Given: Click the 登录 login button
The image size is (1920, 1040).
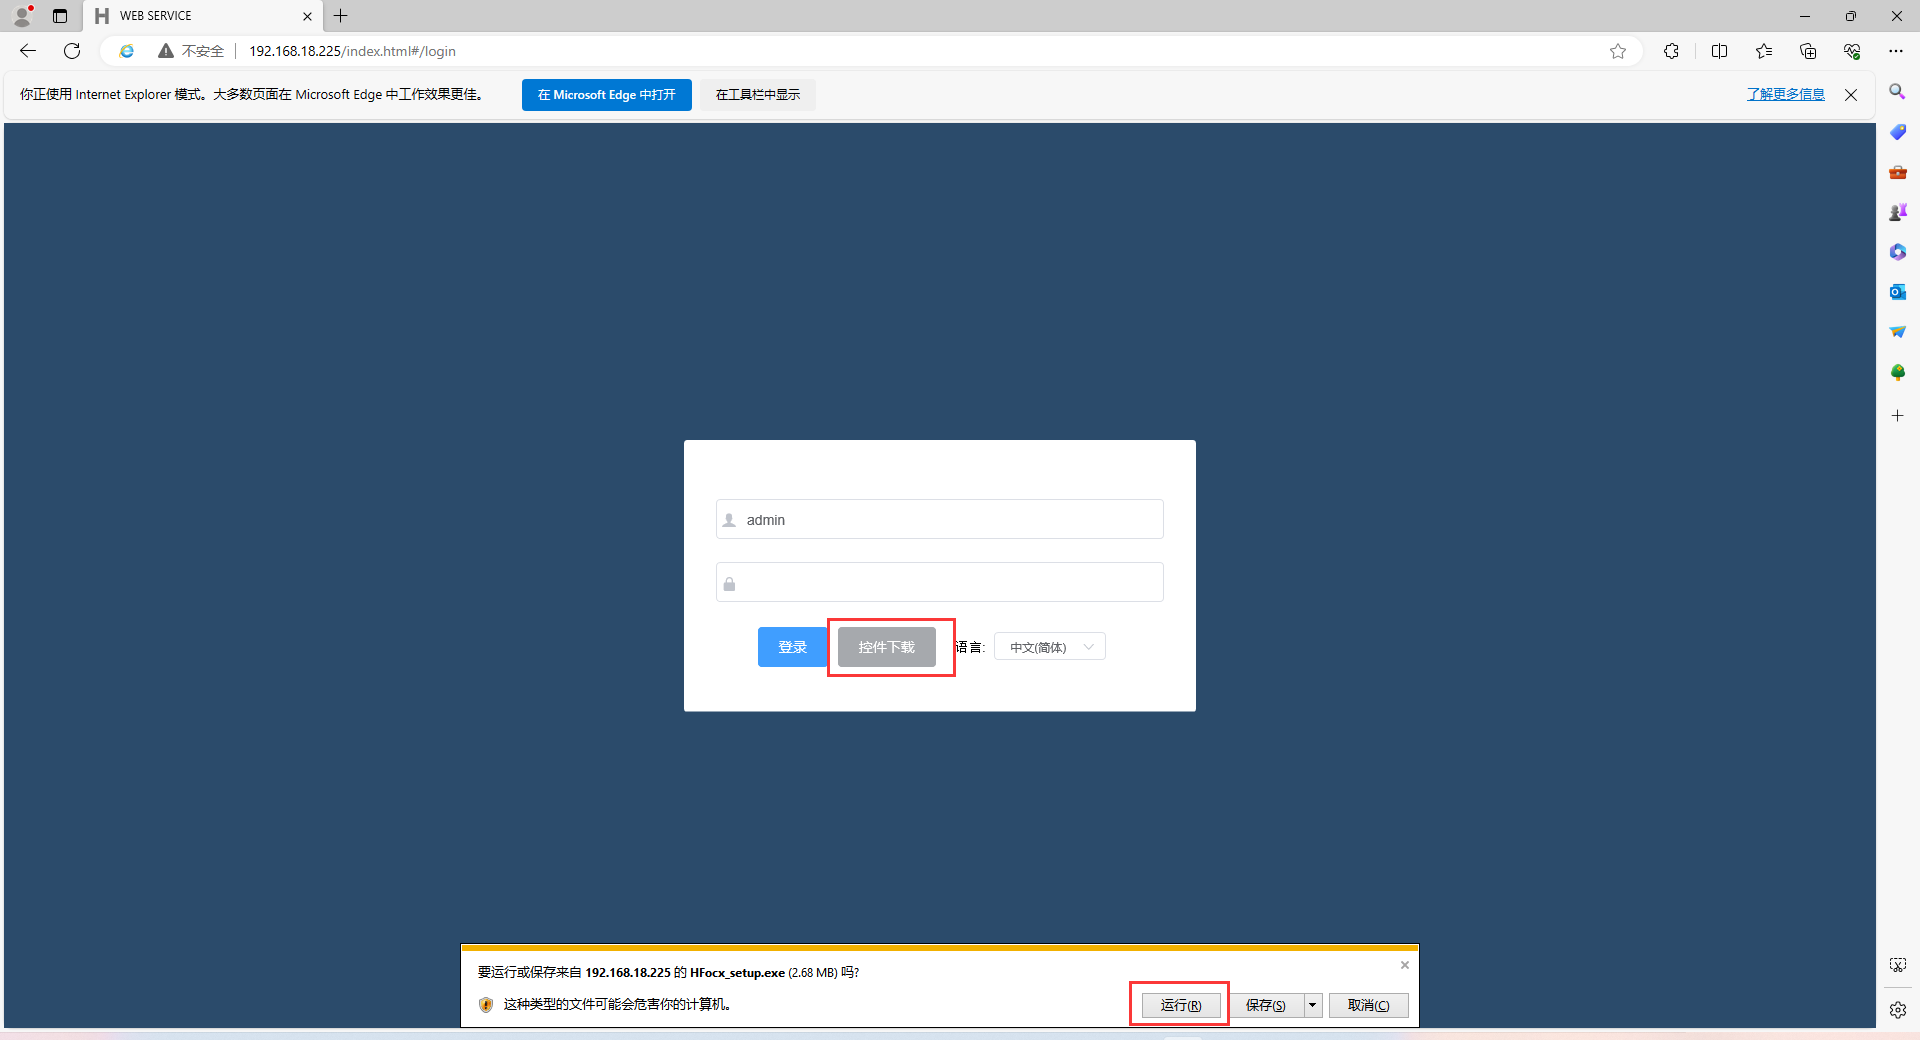Looking at the screenshot, I should 792,647.
